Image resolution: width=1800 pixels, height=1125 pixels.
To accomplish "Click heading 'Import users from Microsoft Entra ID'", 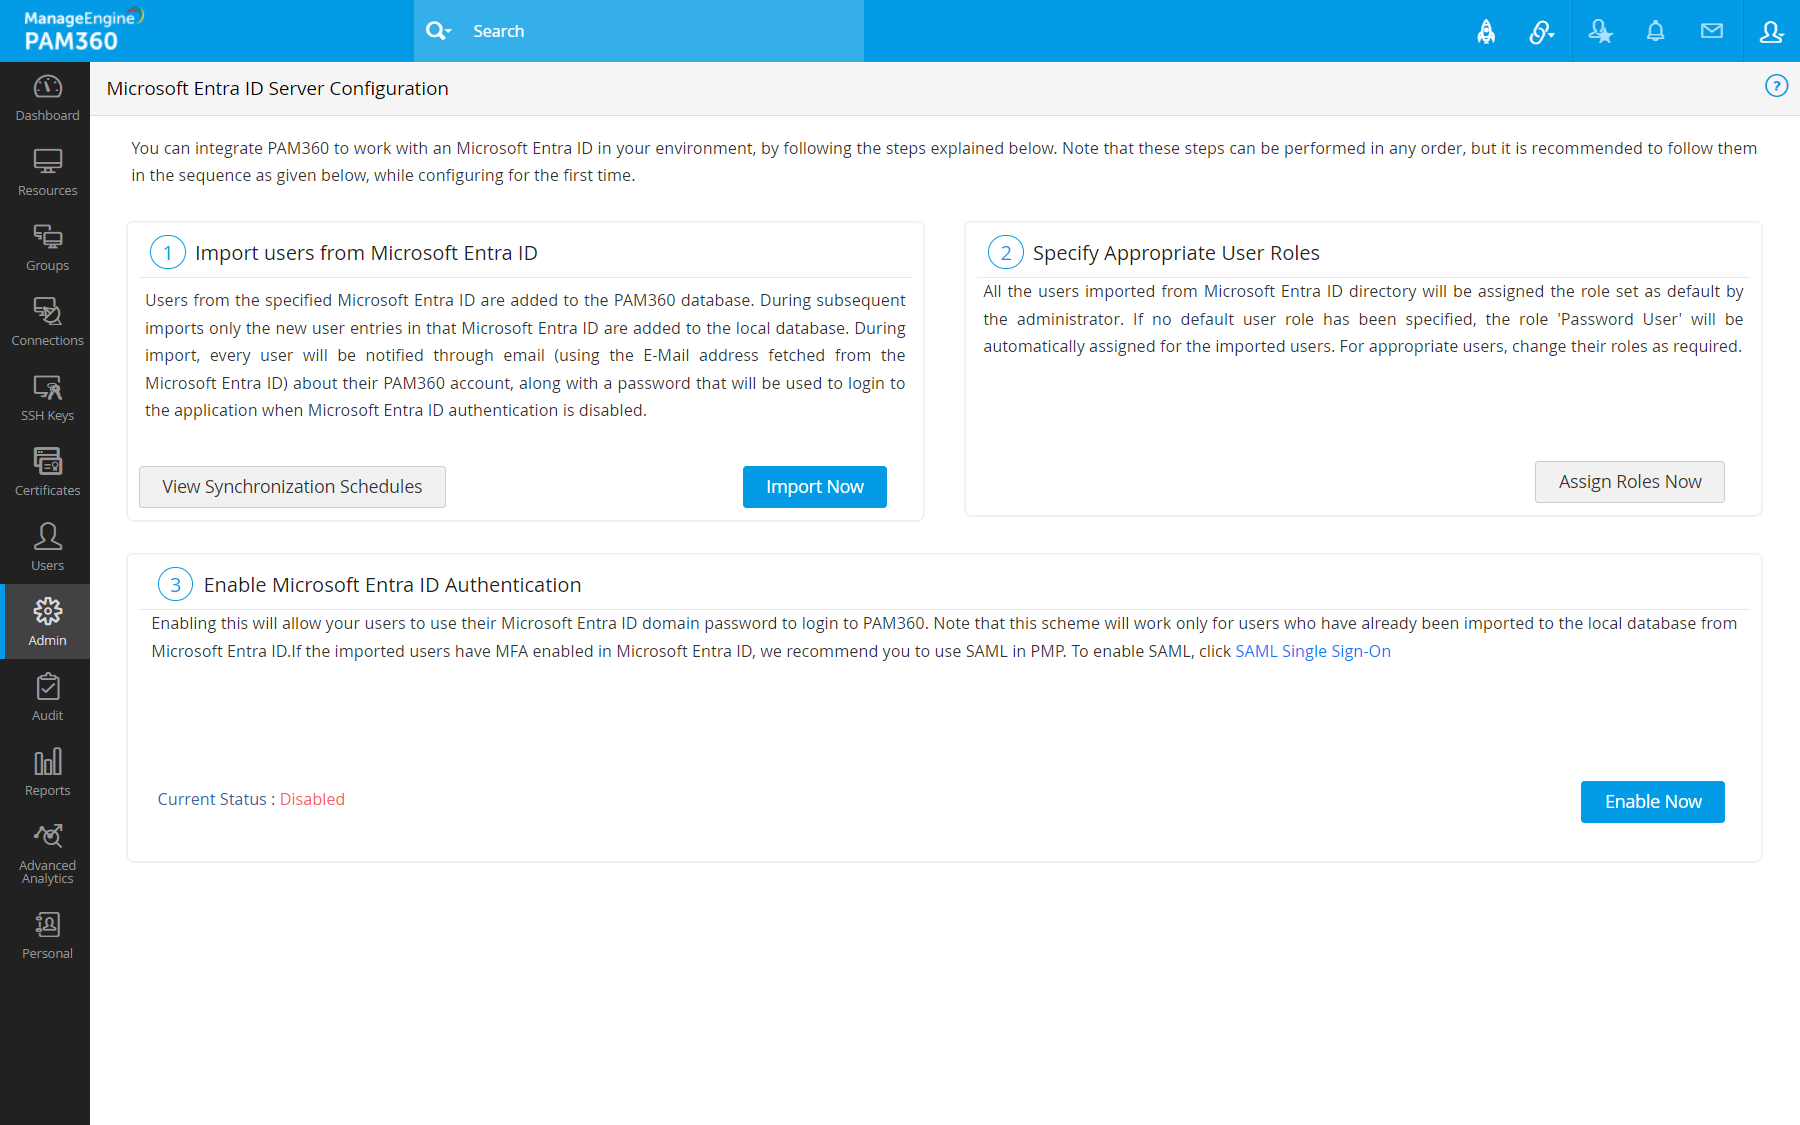I will [x=366, y=253].
